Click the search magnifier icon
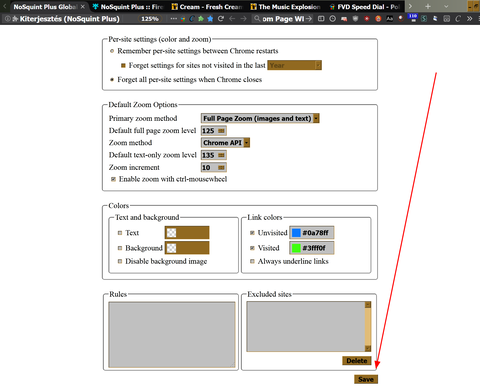The width and height of the screenshot is (480, 387). pos(257,19)
